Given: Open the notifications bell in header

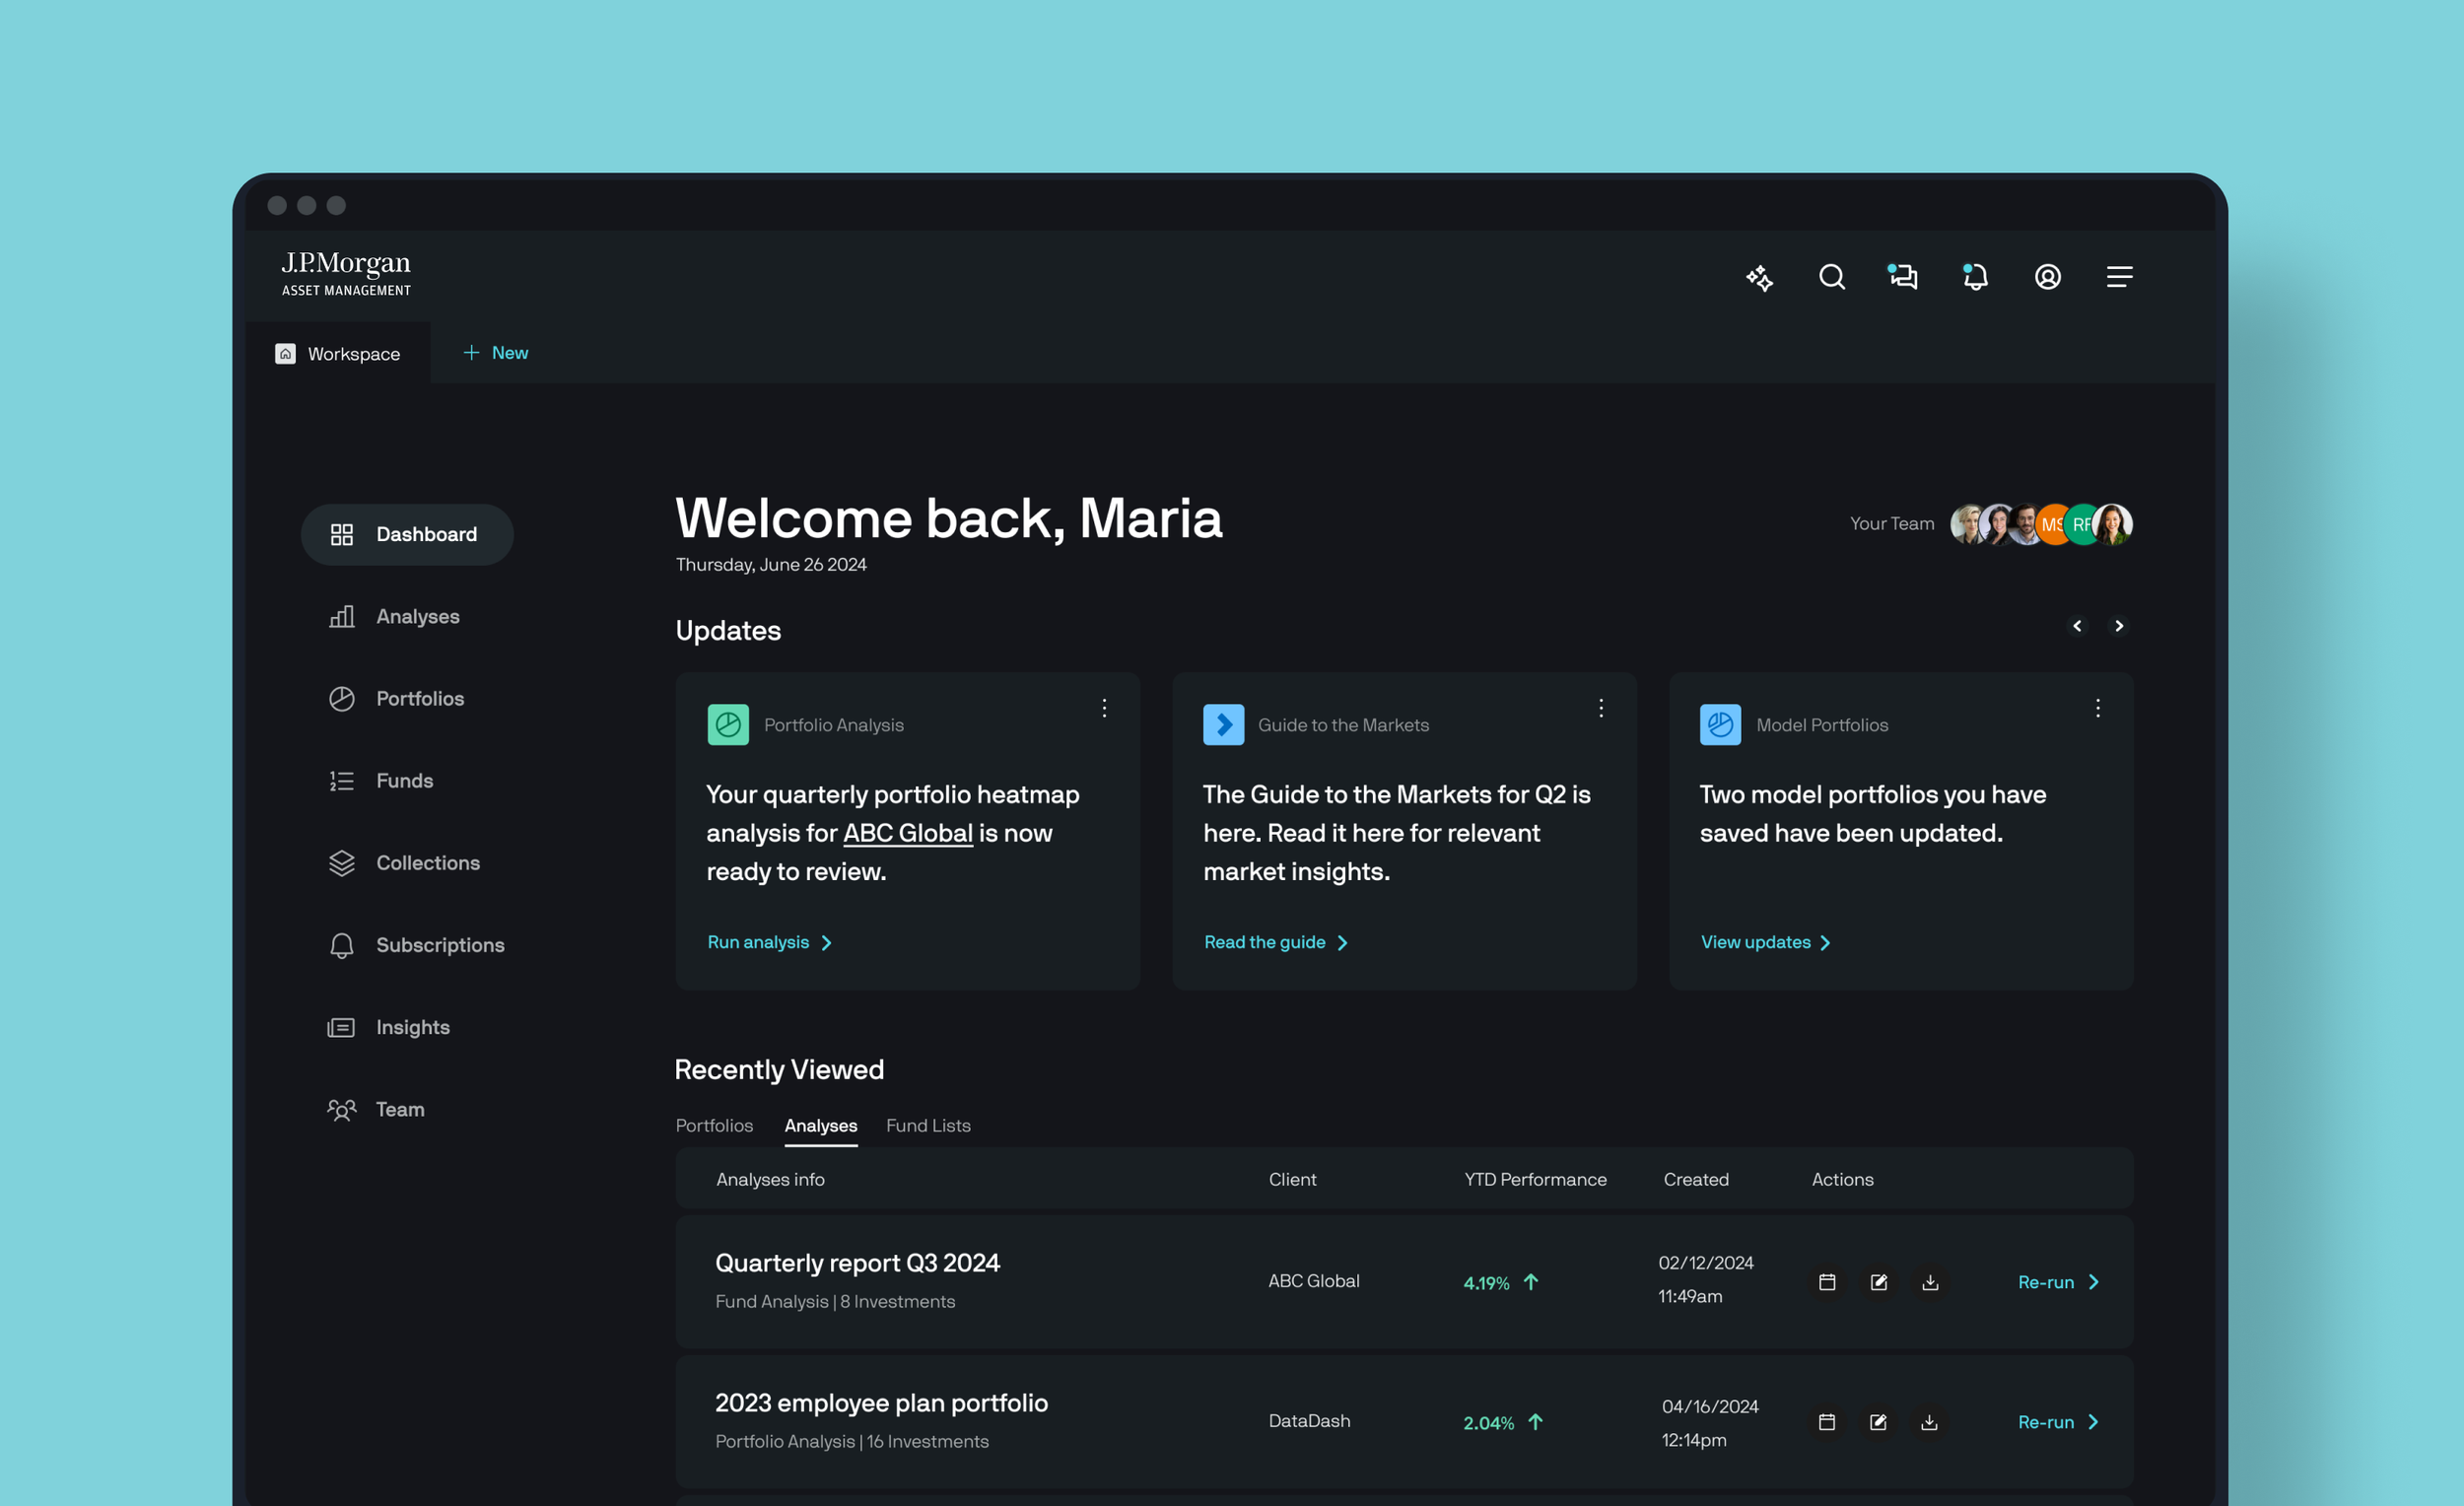Looking at the screenshot, I should tap(1975, 277).
